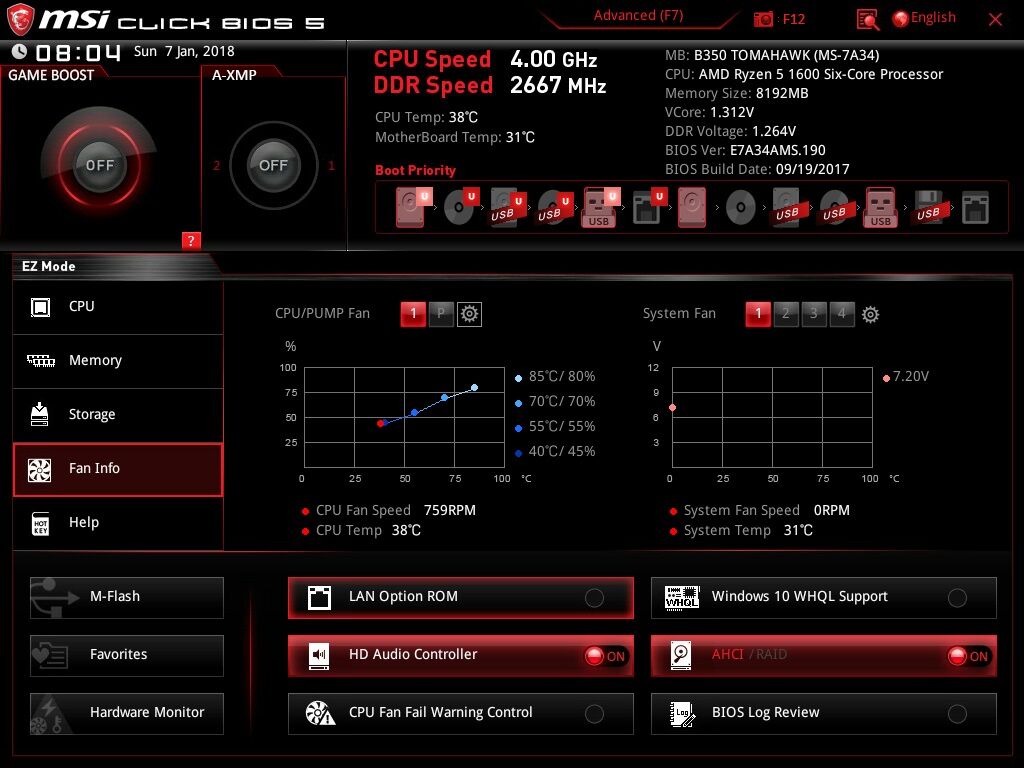Click the 85°C/80% fan curve point
The height and width of the screenshot is (768, 1024).
(474, 387)
